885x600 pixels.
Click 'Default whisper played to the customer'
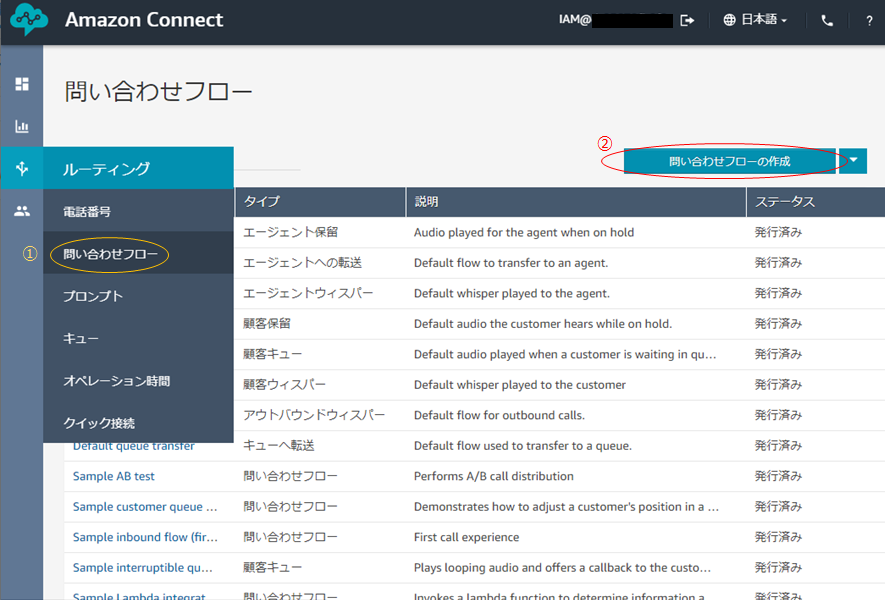pos(520,384)
